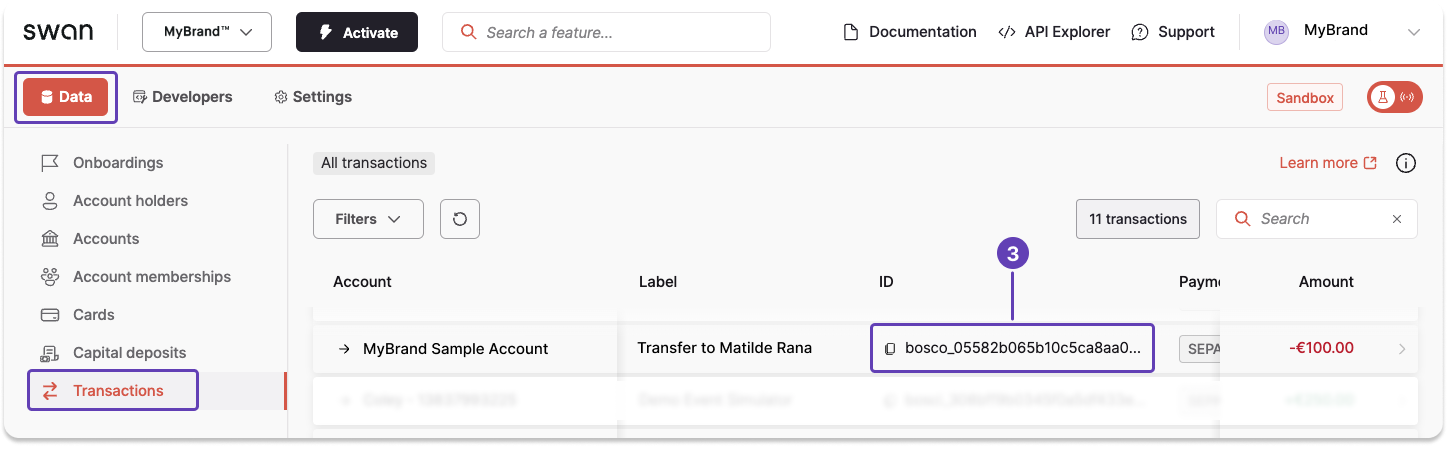
Task: Click the Account column header
Action: coord(362,282)
